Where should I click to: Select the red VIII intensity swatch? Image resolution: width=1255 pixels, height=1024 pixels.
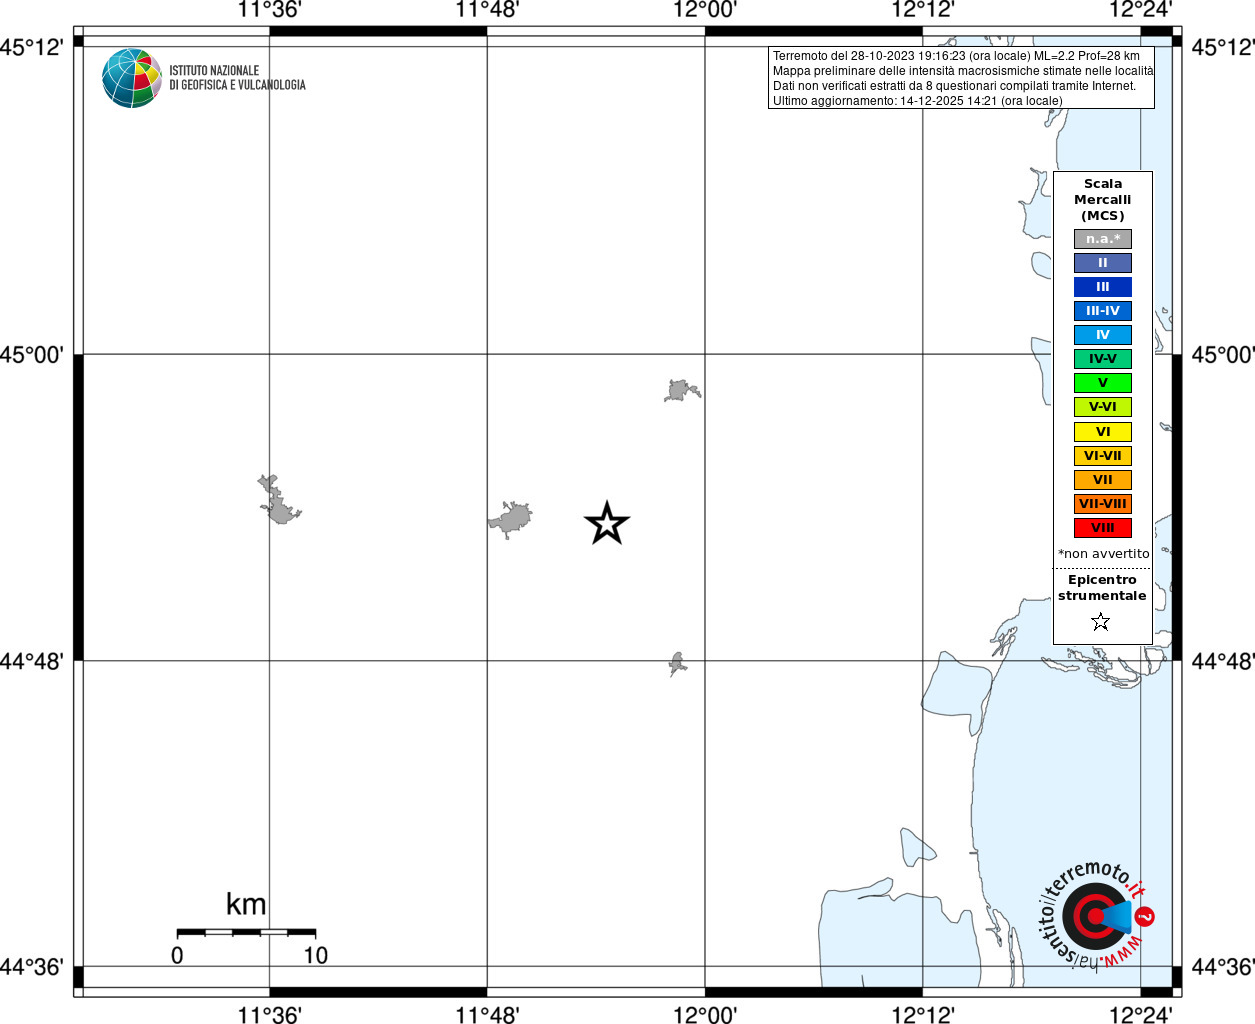(x=1103, y=528)
